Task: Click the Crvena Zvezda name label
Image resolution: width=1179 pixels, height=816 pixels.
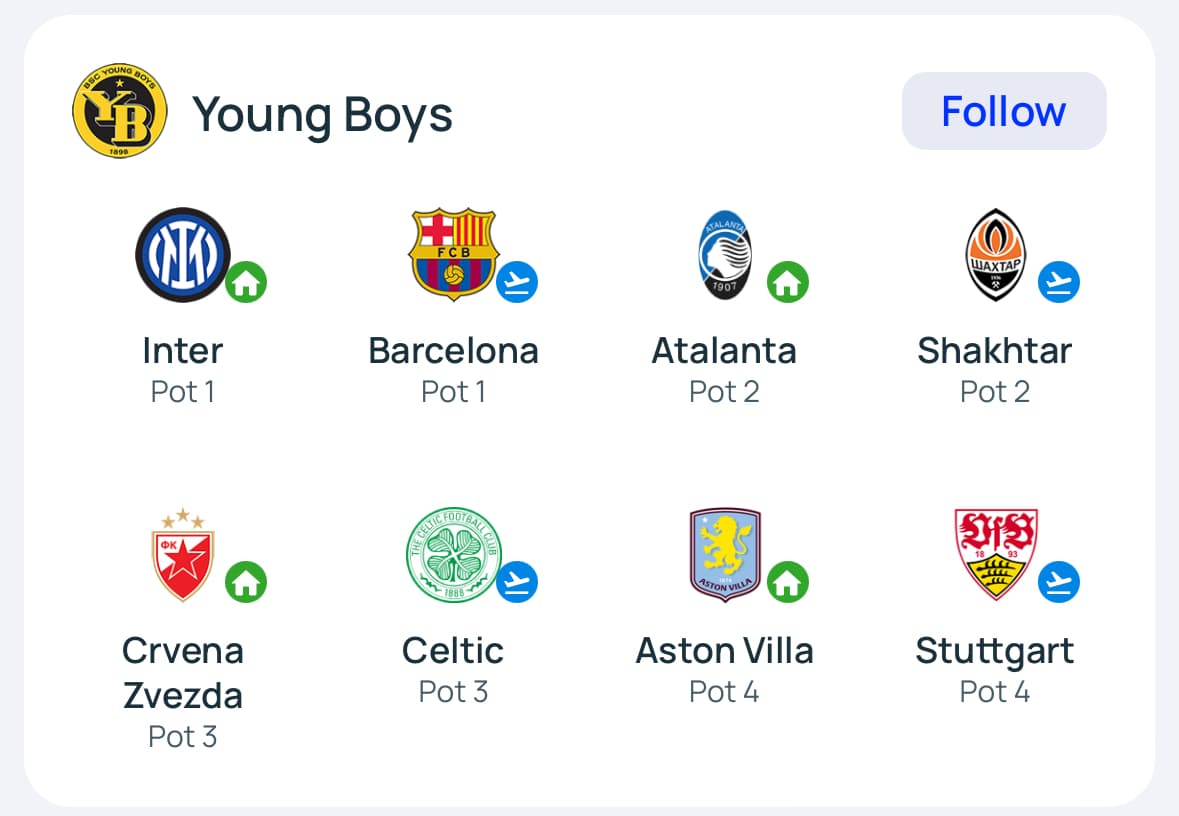Action: pyautogui.click(x=183, y=673)
